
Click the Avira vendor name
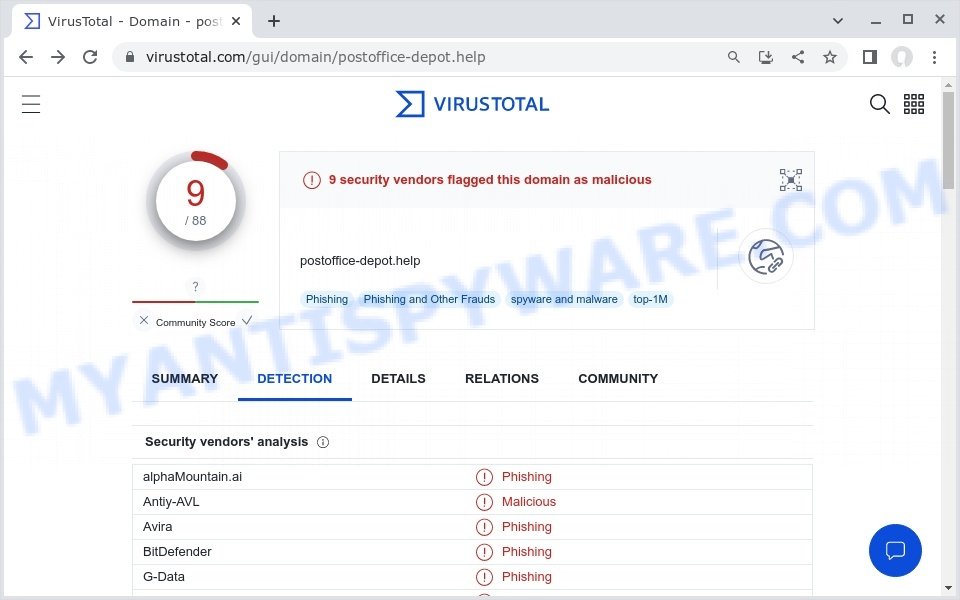157,527
